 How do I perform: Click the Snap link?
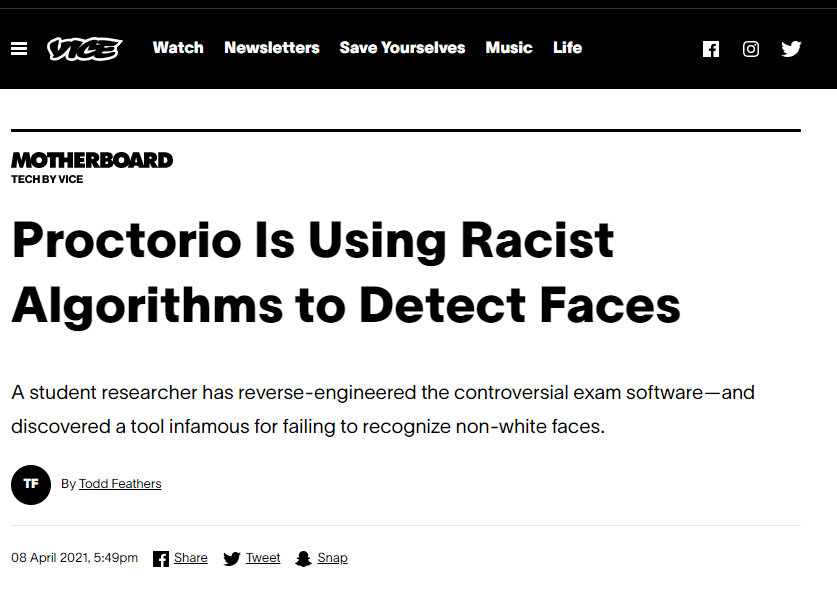point(332,557)
